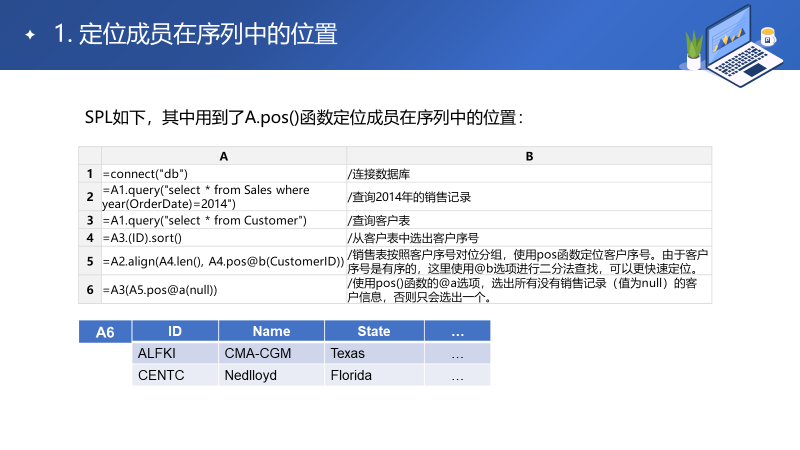Image resolution: width=800 pixels, height=450 pixels.
Task: Click cell =A3.(ID).sort()
Action: point(224,237)
